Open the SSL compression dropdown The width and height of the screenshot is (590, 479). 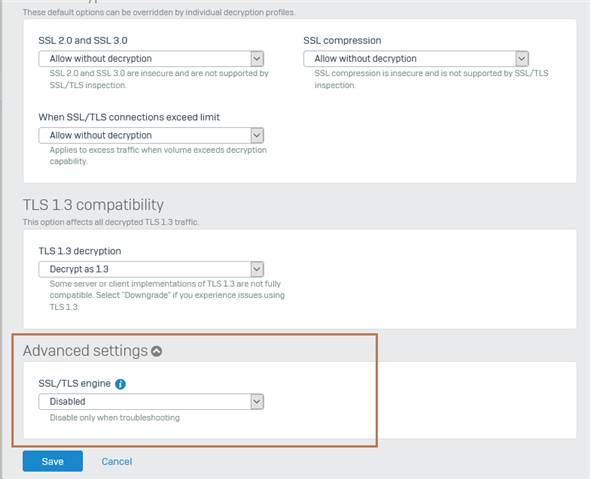coord(416,59)
